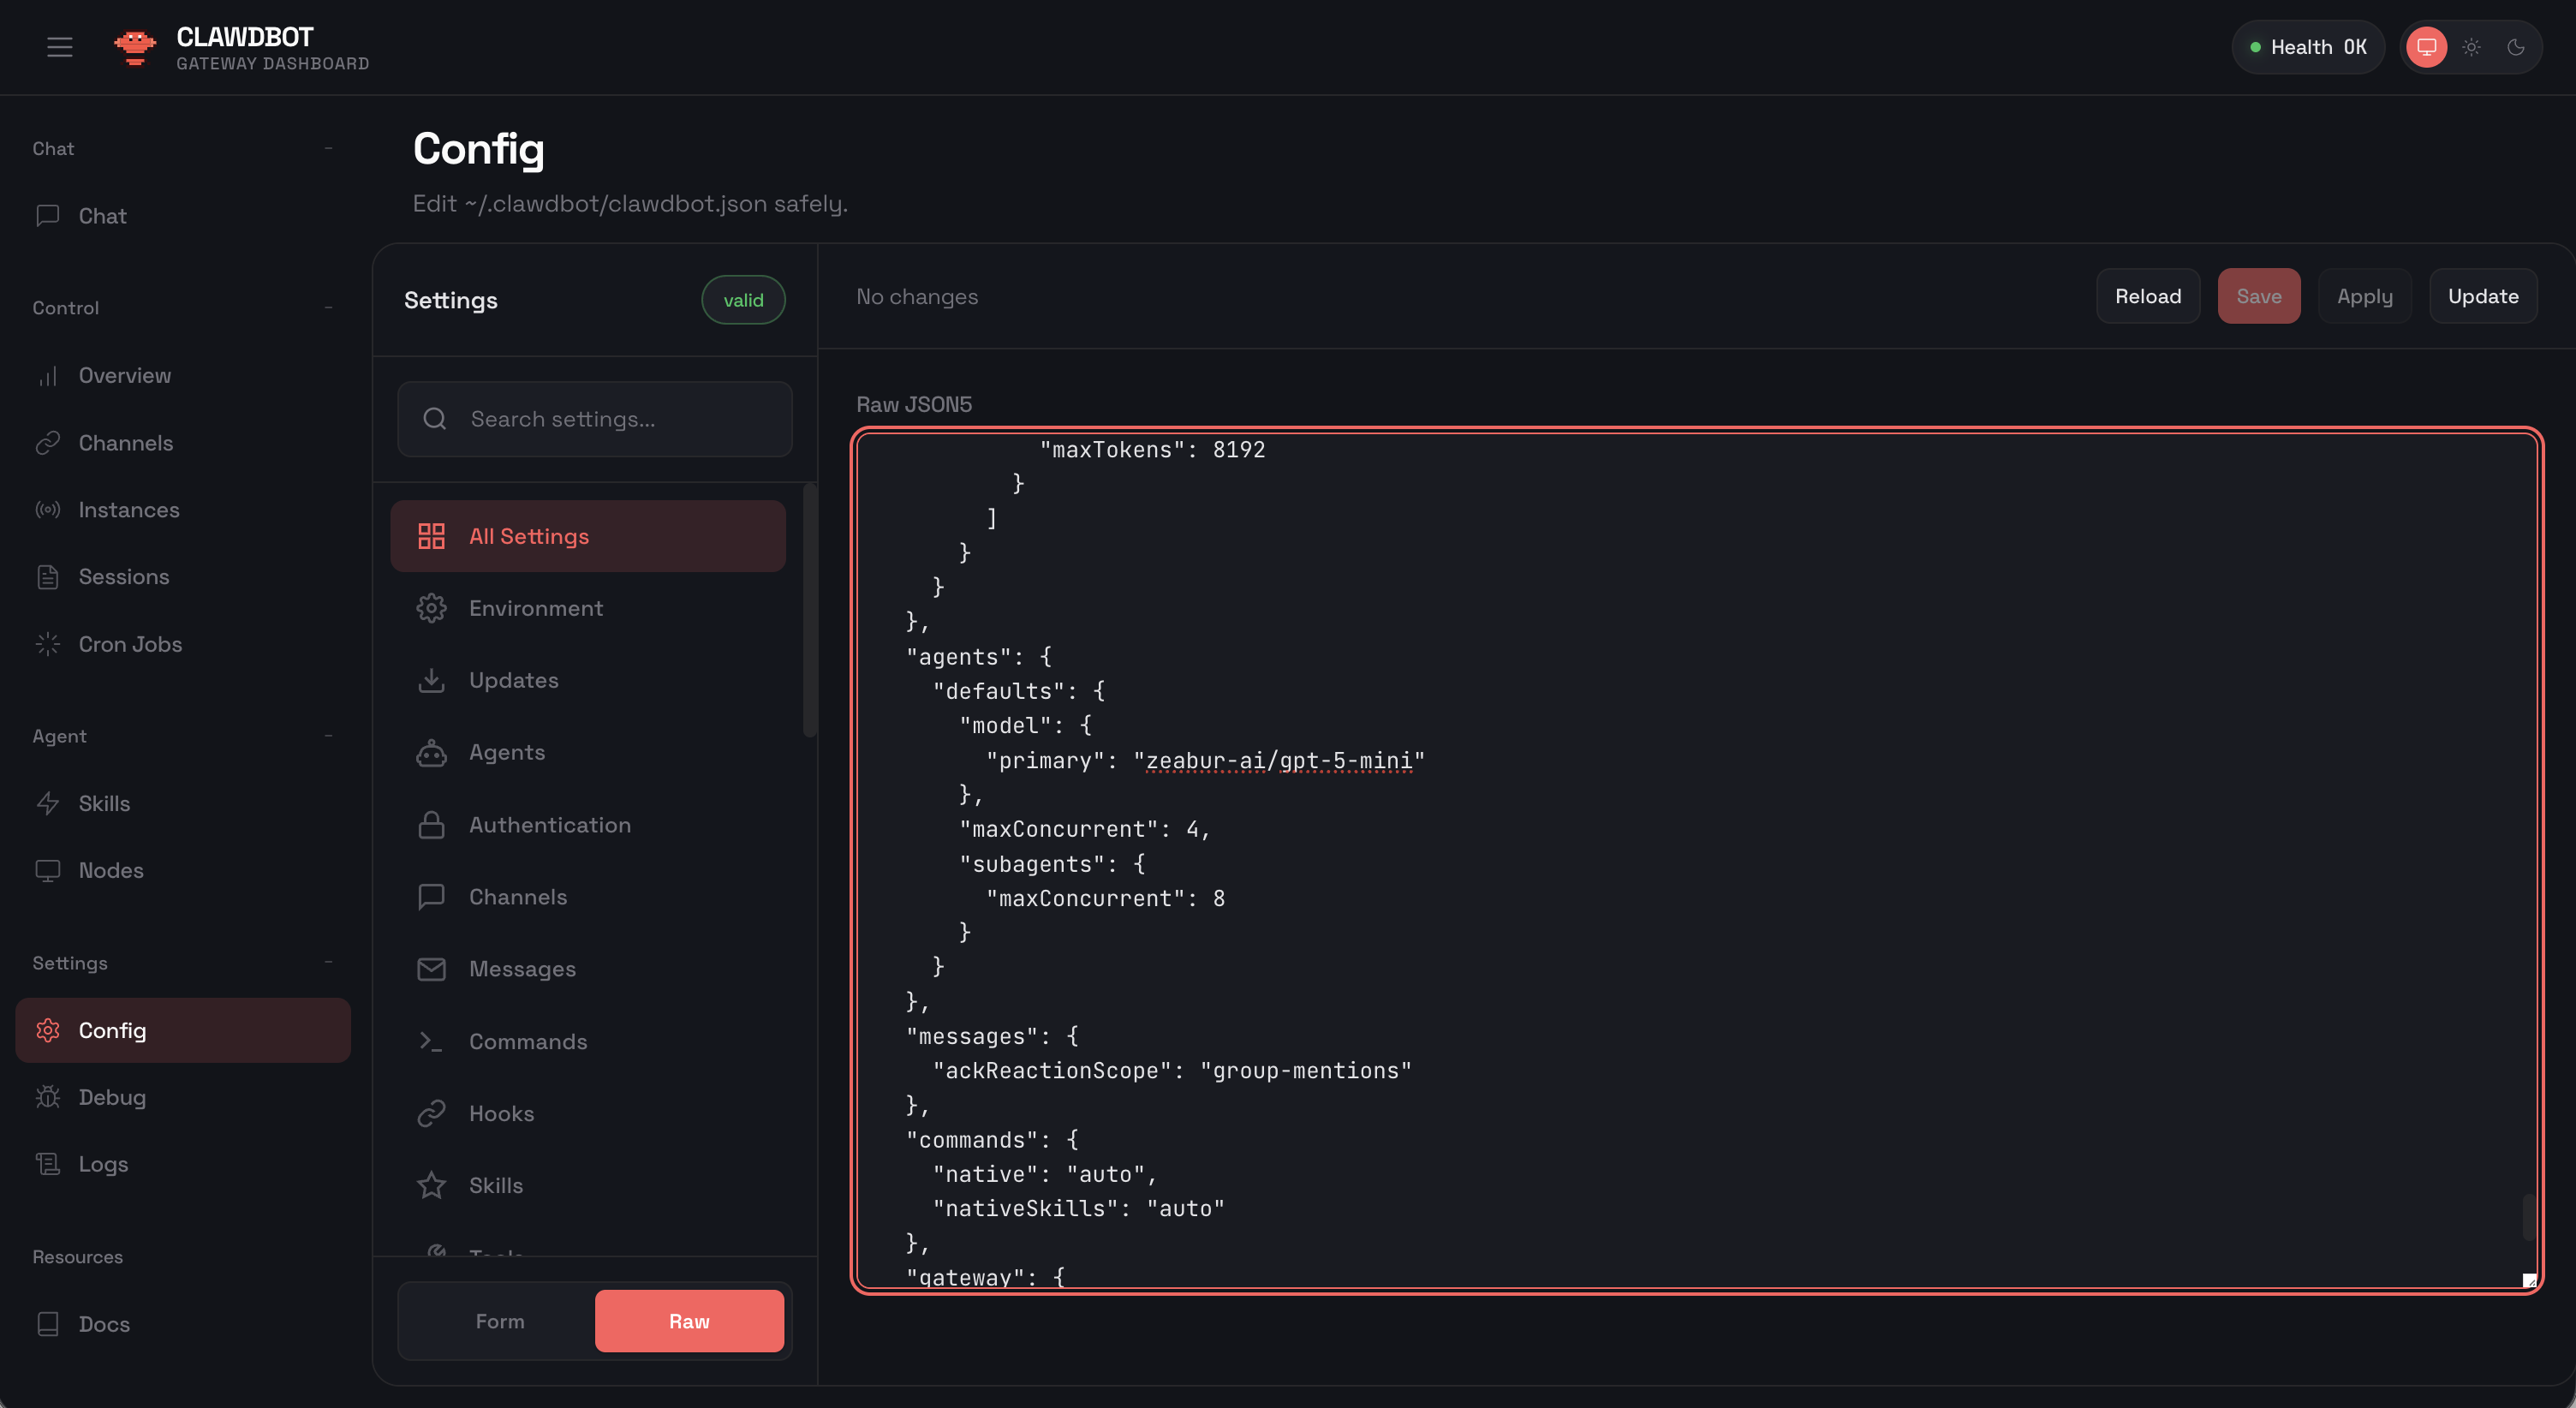2576x1408 pixels.
Task: Open Docs via its book icon
Action: click(47, 1324)
